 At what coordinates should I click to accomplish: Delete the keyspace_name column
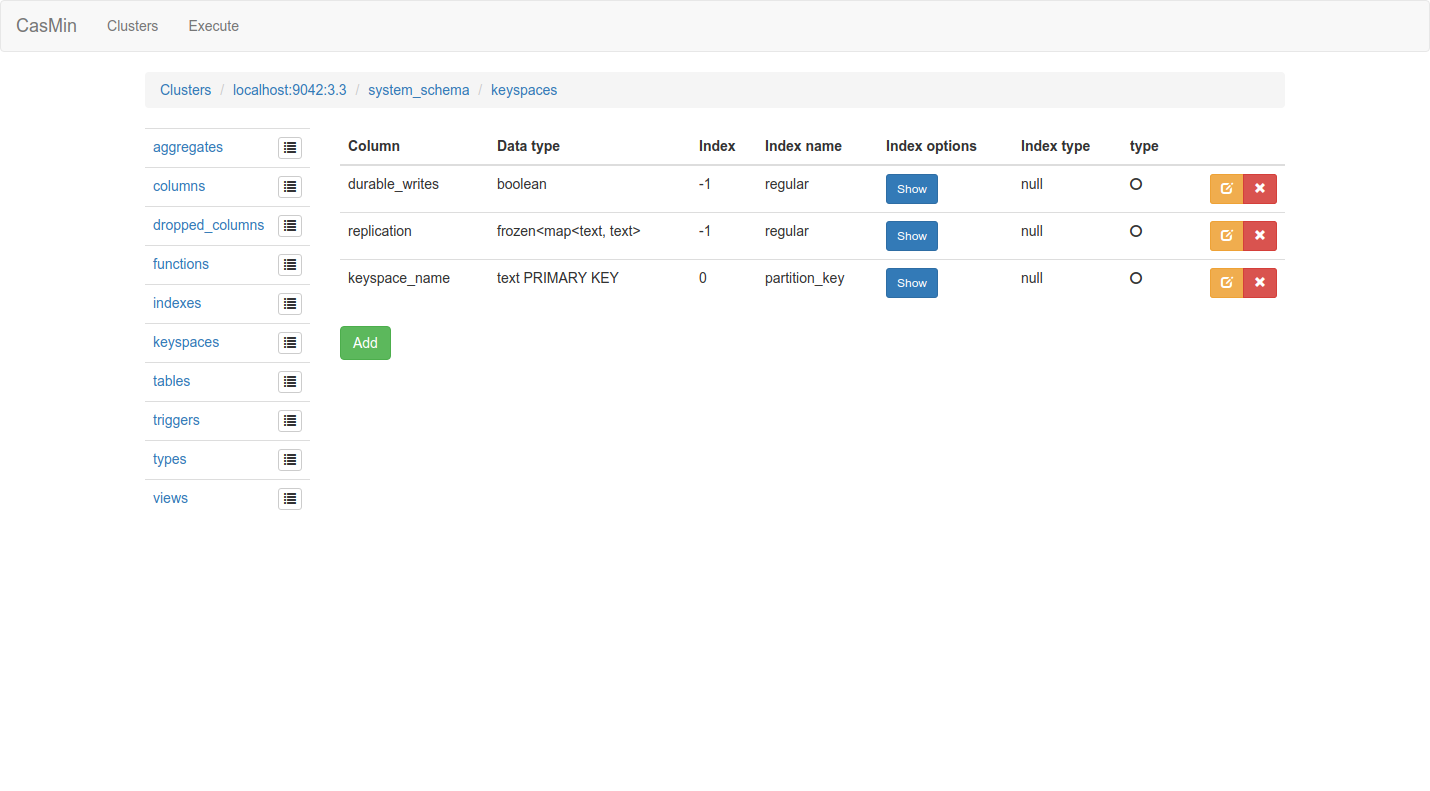pyautogui.click(x=1260, y=283)
